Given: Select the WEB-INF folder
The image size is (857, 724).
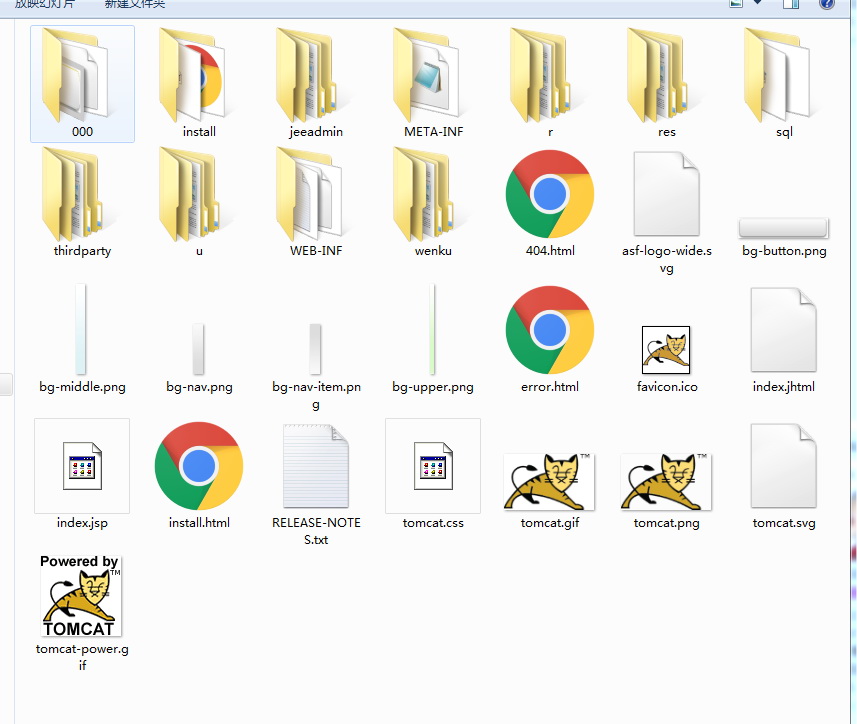Looking at the screenshot, I should tap(316, 203).
